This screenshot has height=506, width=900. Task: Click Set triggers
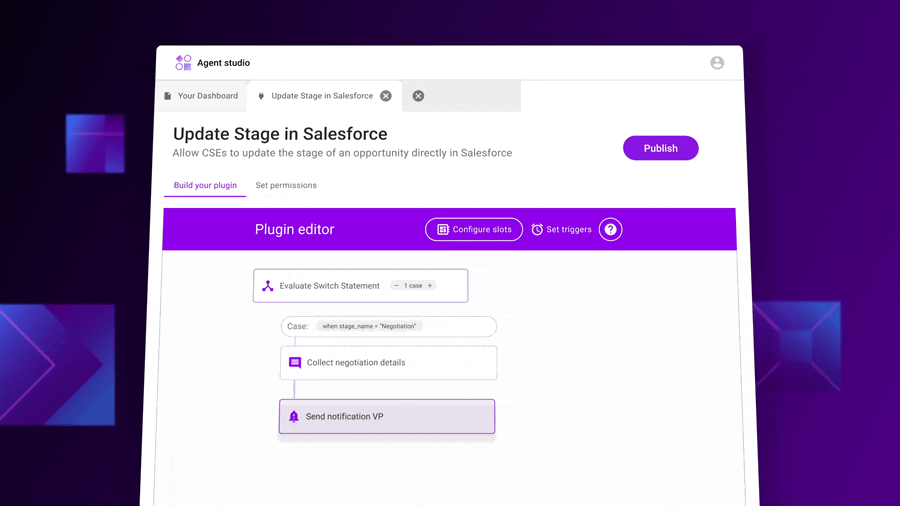[x=561, y=229]
